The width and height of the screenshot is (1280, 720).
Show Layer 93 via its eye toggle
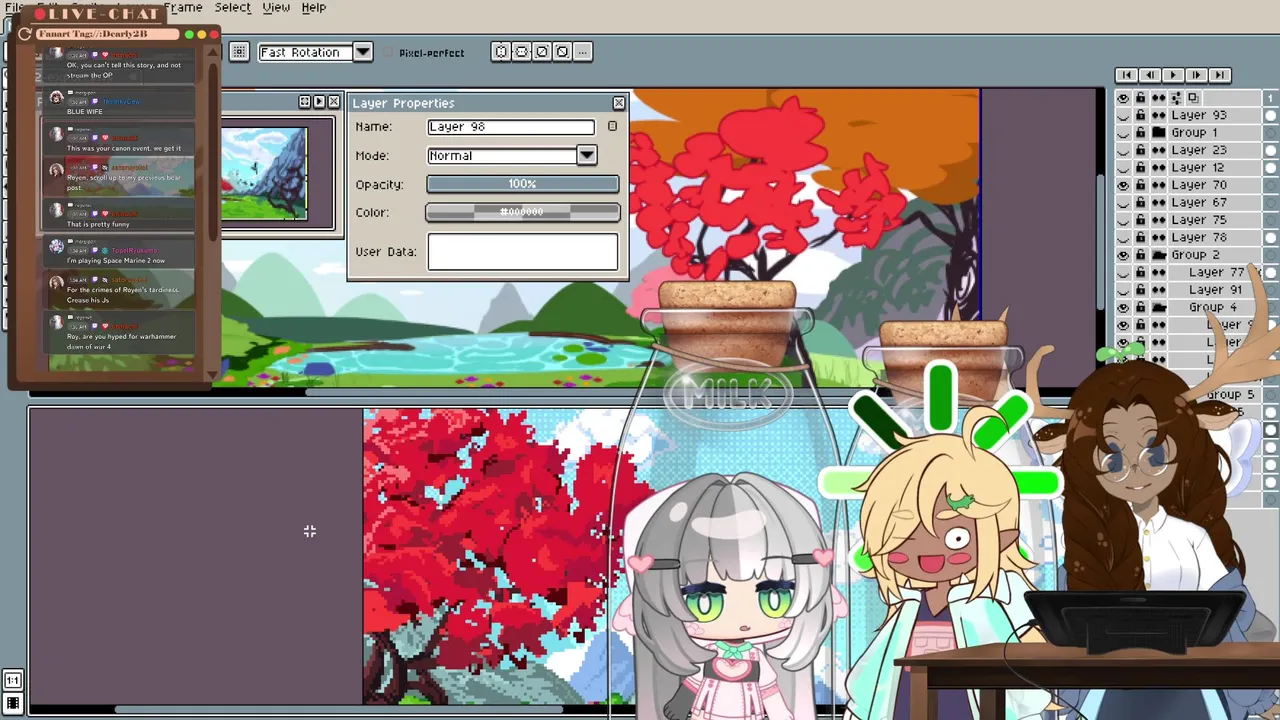click(x=1123, y=115)
